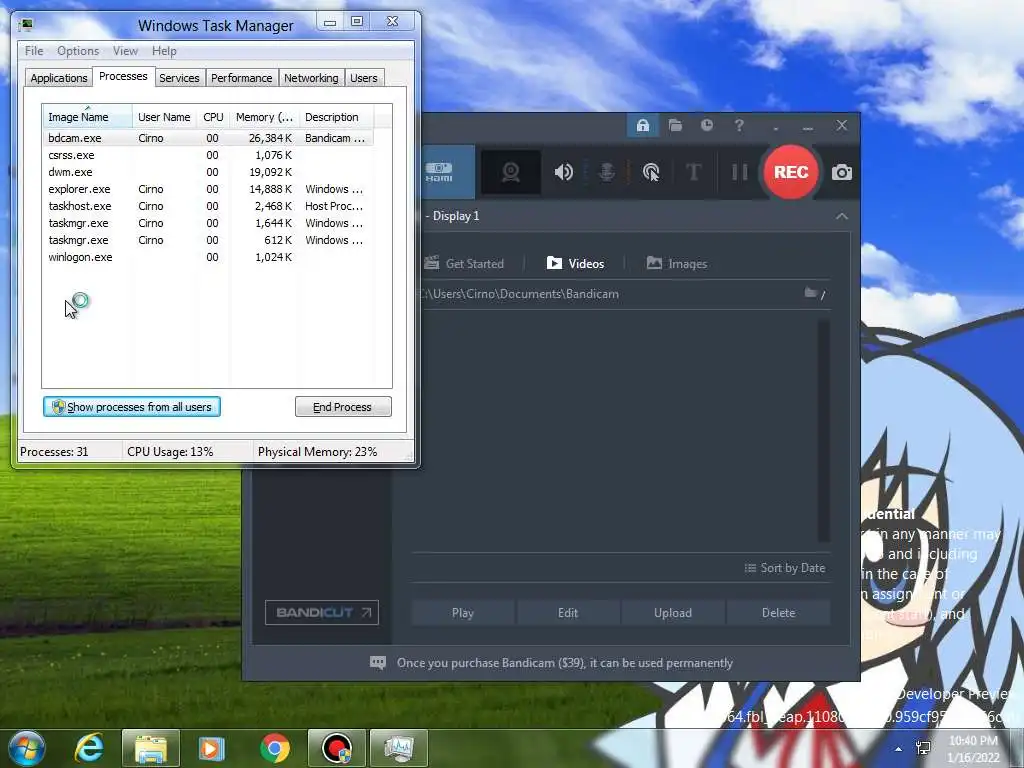Switch to the Get Started tab
Image resolution: width=1024 pixels, height=768 pixels.
[x=465, y=264]
